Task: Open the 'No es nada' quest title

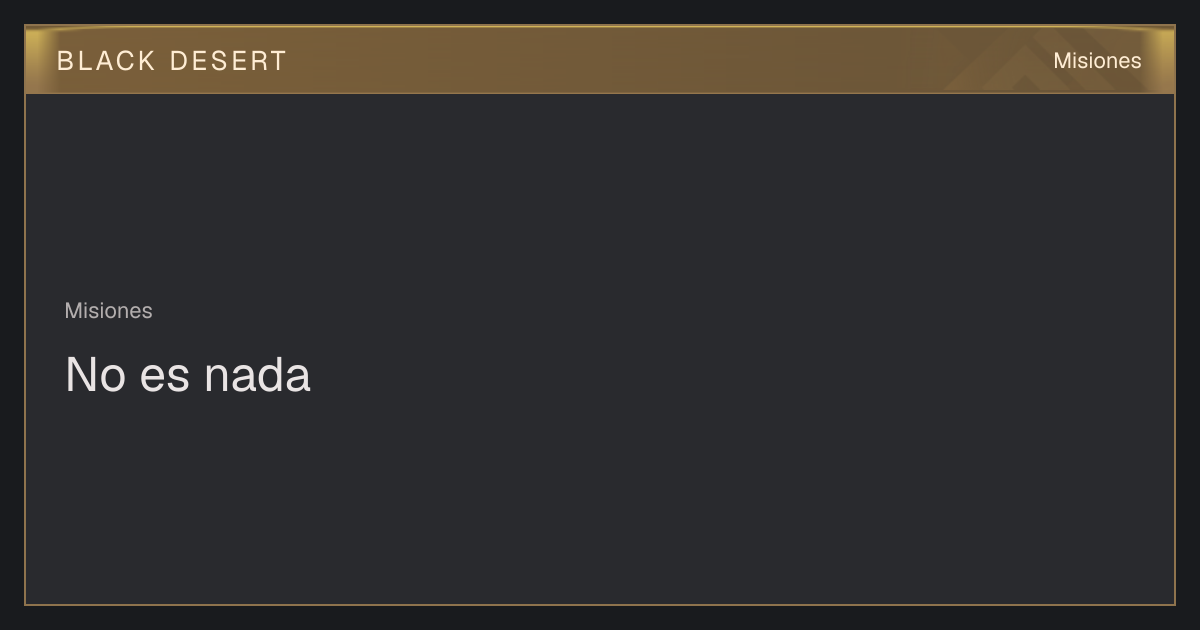Action: coord(188,375)
